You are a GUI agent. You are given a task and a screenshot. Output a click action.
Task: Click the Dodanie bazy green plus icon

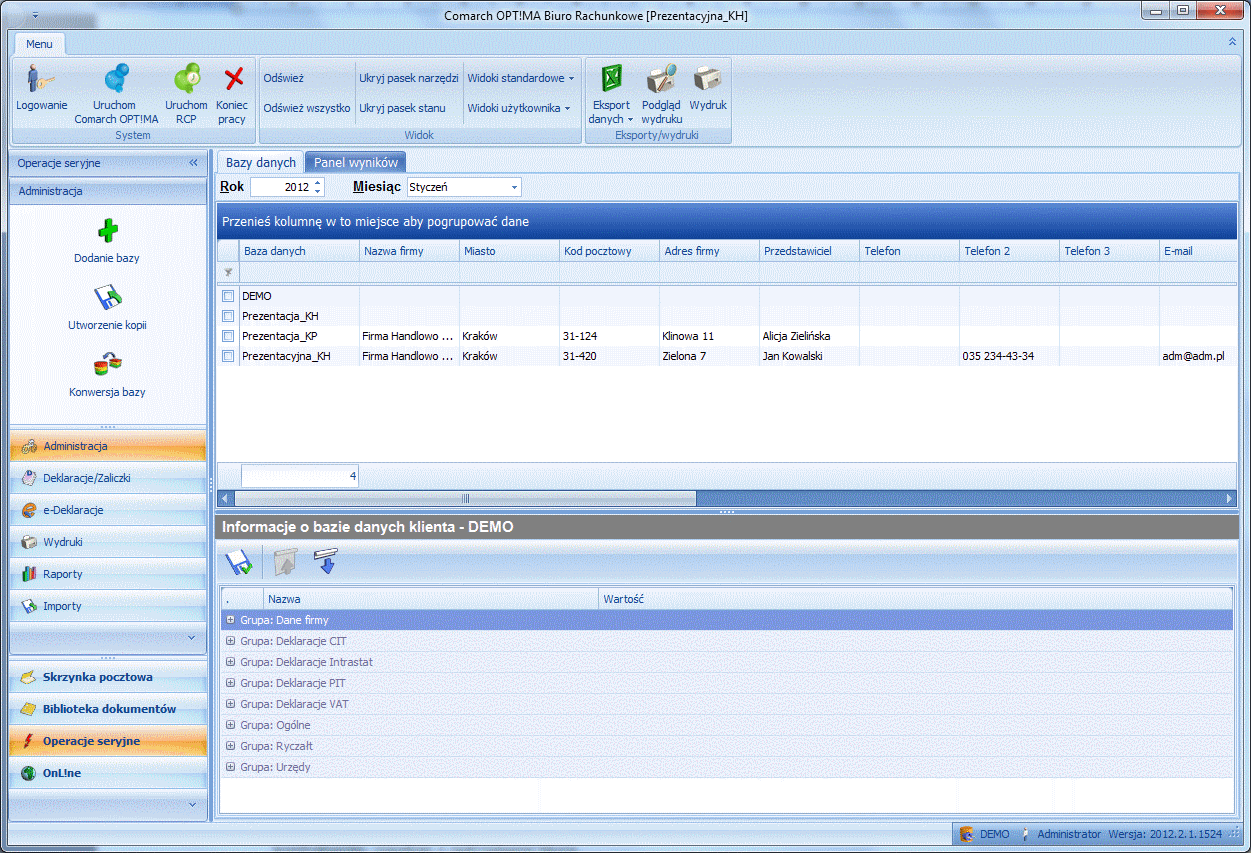pos(107,232)
